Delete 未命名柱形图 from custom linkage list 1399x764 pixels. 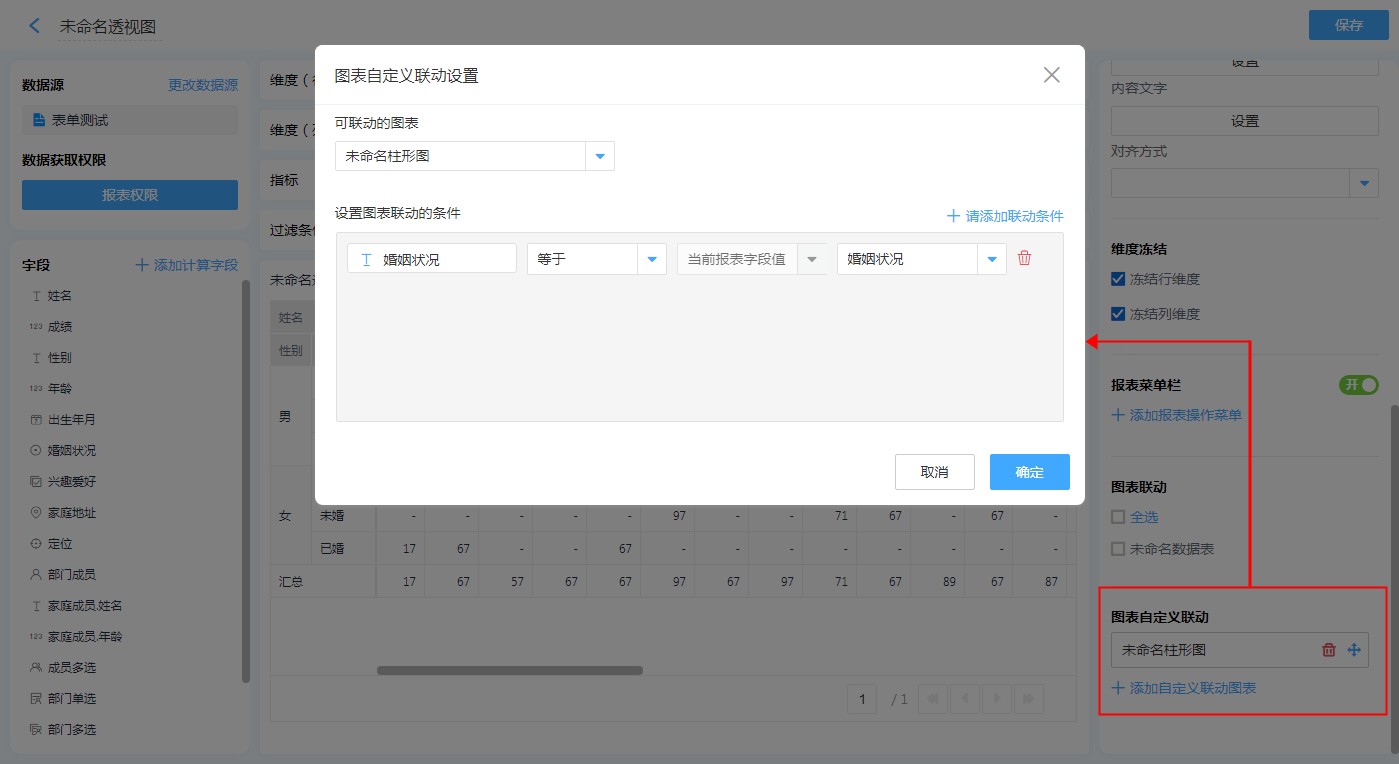point(1329,650)
